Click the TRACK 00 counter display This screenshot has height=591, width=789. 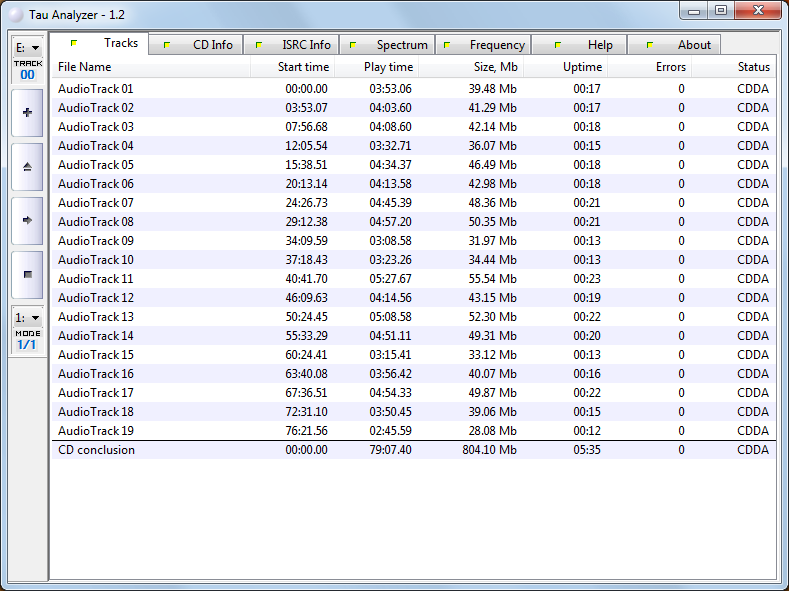pos(27,69)
